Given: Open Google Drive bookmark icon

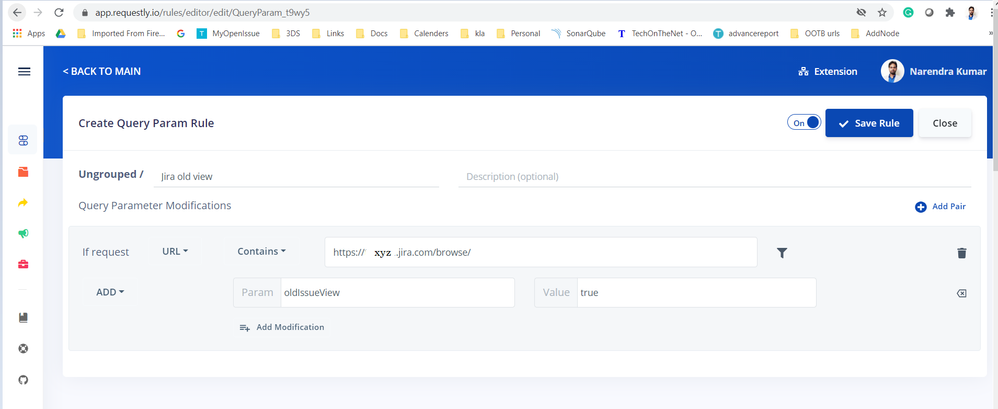Looking at the screenshot, I should point(60,33).
